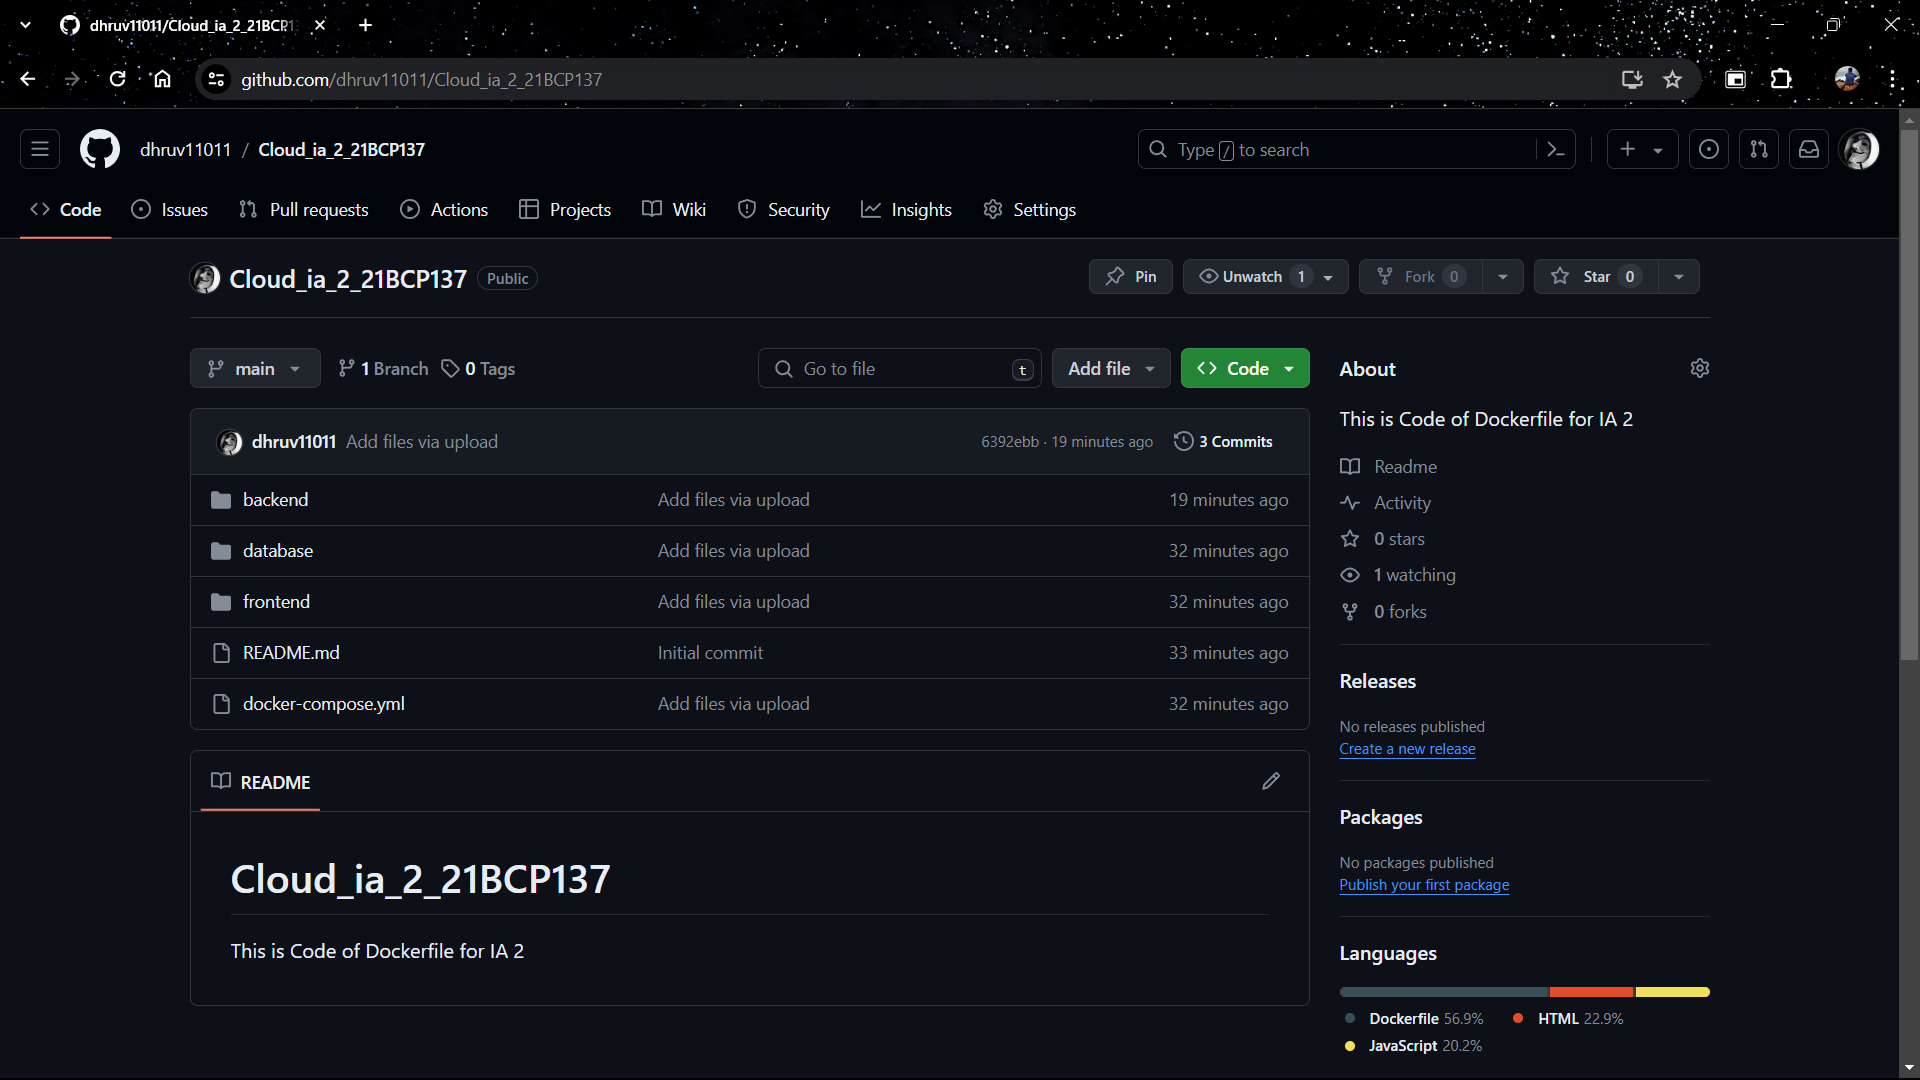
Task: Unwatch the repository
Action: tap(1251, 277)
